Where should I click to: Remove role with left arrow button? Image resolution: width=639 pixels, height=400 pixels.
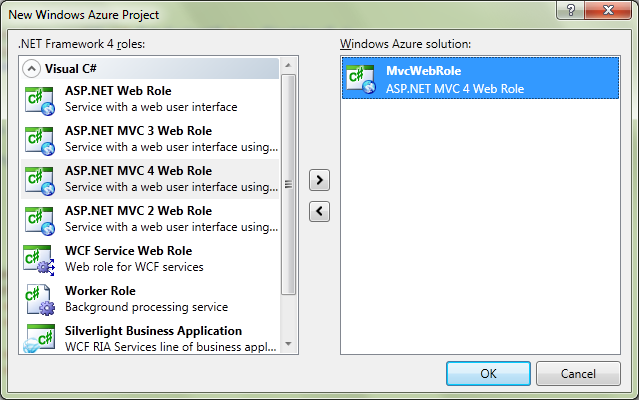(x=319, y=211)
